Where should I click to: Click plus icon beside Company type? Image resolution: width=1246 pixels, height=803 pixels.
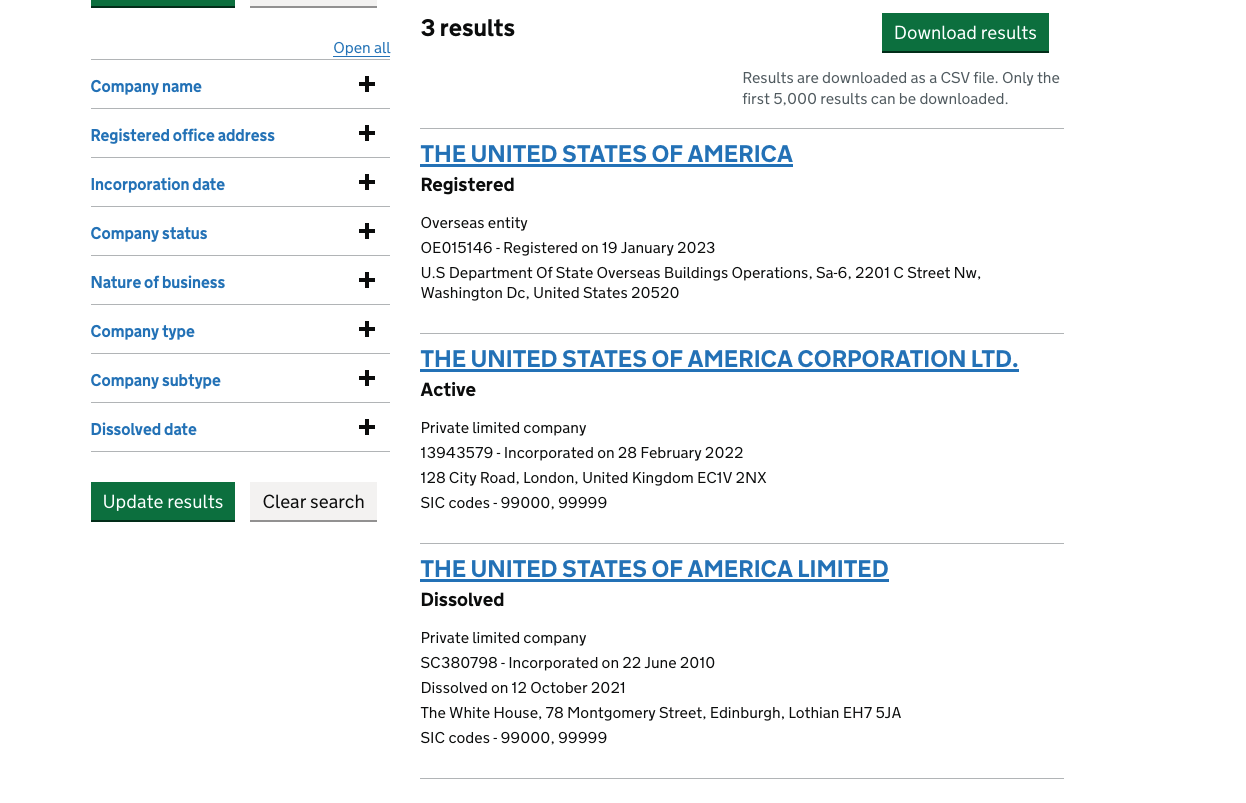(x=367, y=330)
